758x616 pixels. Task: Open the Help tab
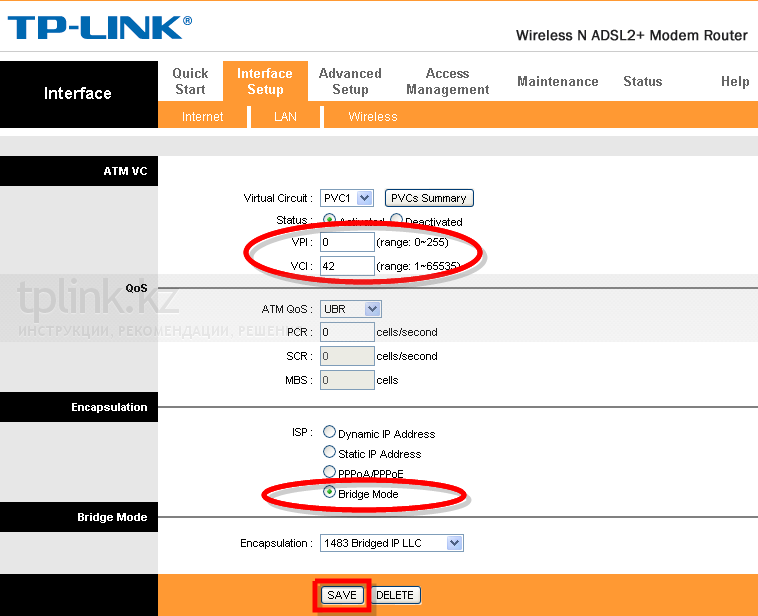(735, 81)
